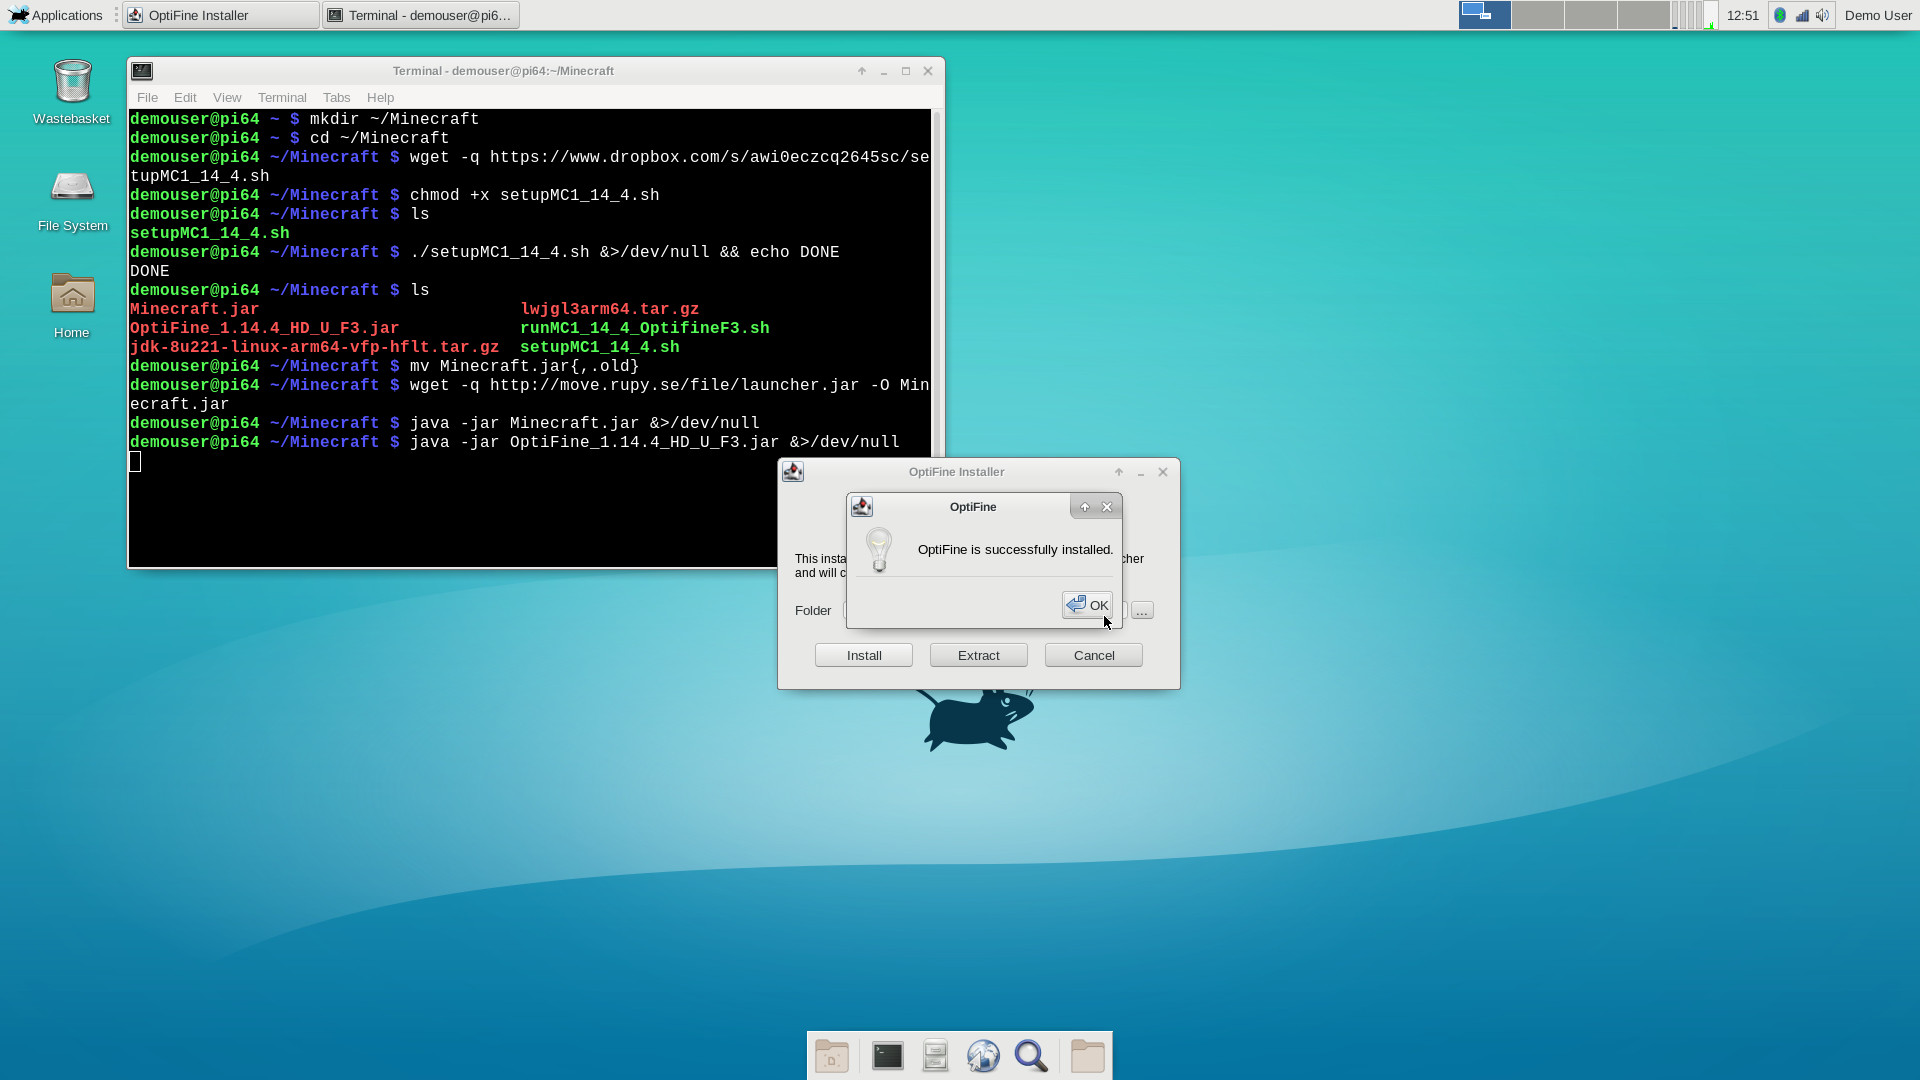Click the volume speaker tray icon
This screenshot has height=1080, width=1920.
1823,15
